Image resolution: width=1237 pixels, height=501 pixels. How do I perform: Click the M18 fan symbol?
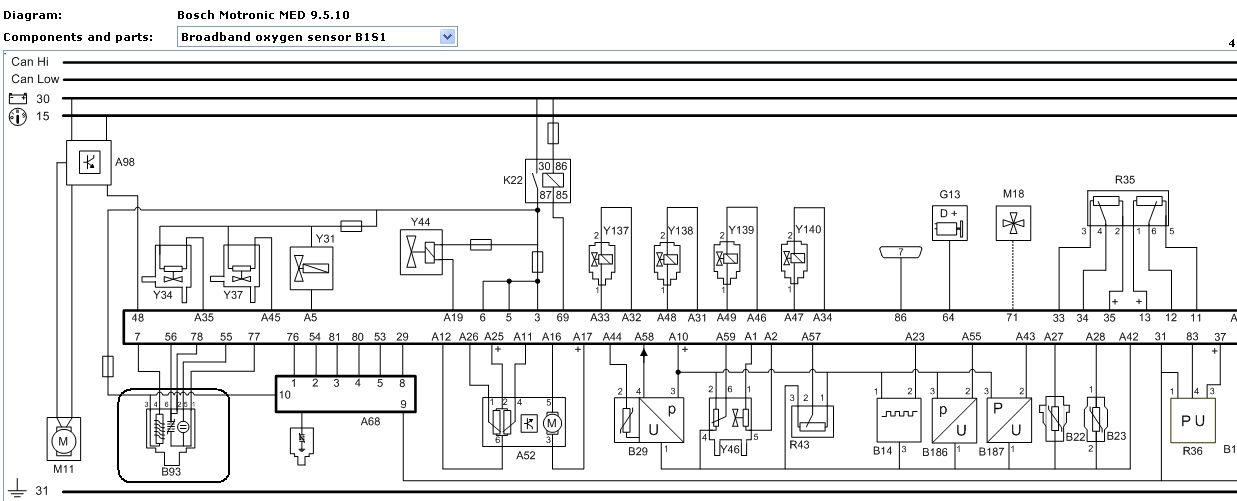(1014, 223)
